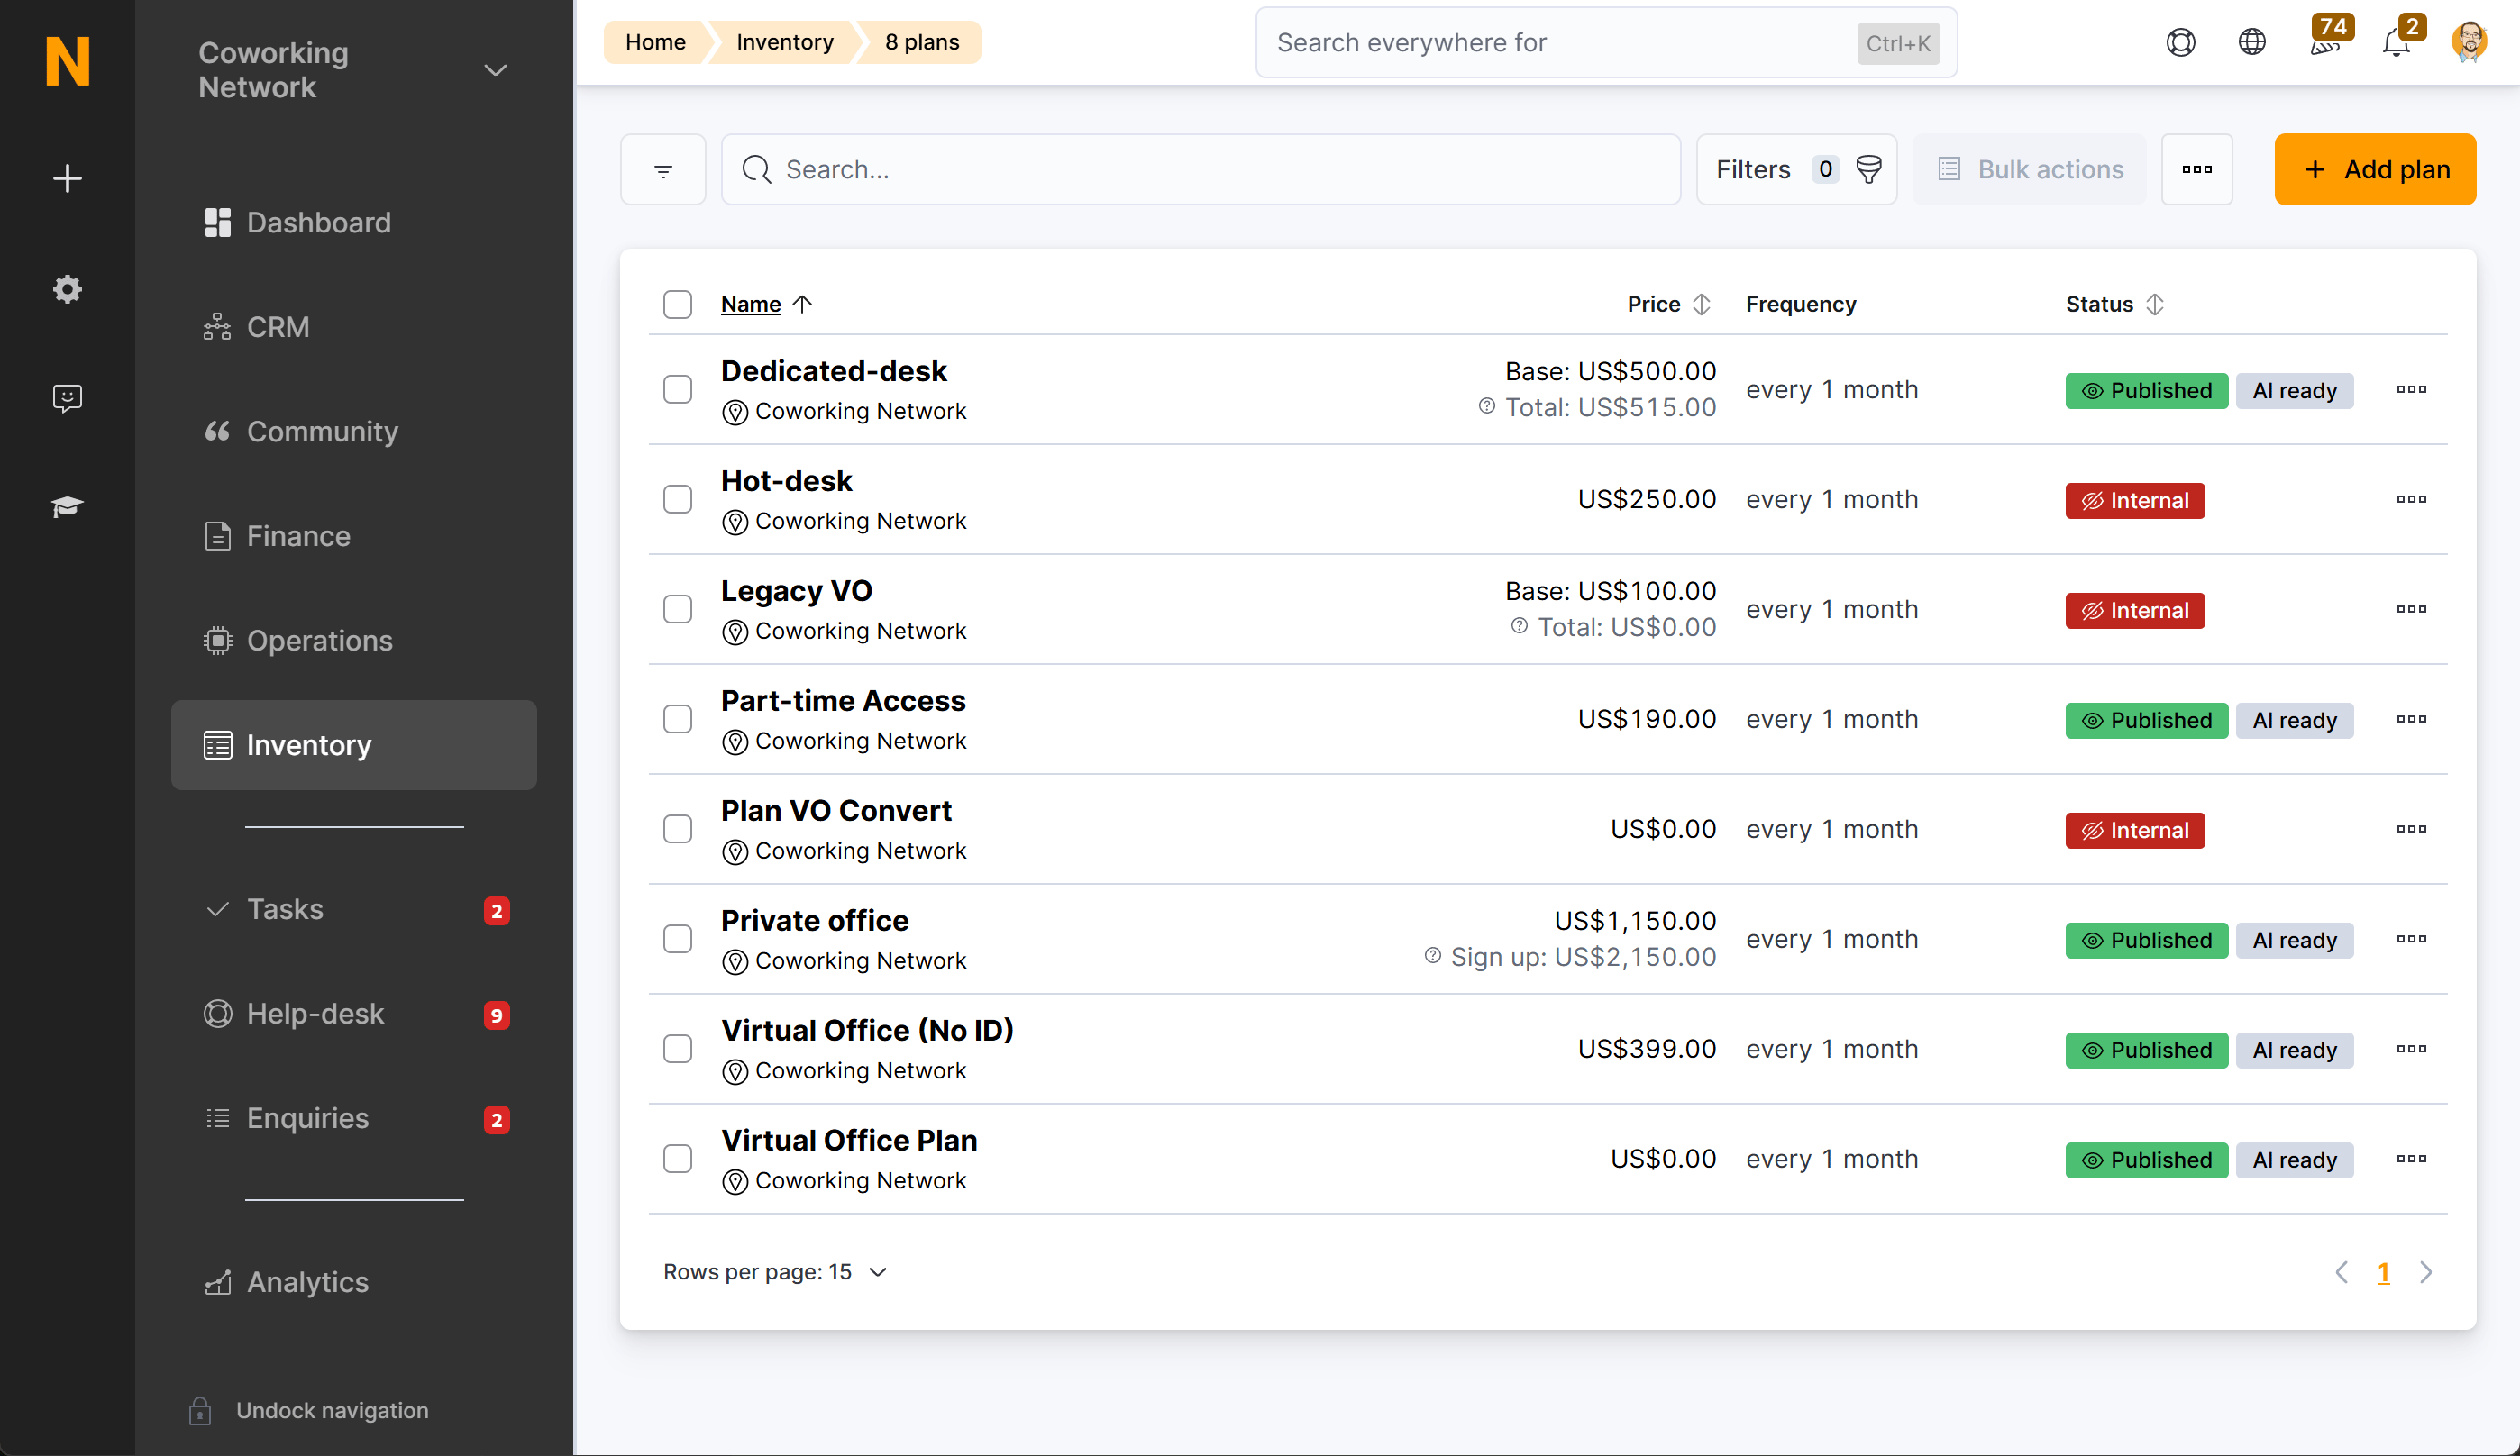The height and width of the screenshot is (1456, 2520).
Task: Go to next page arrow
Action: (2425, 1272)
